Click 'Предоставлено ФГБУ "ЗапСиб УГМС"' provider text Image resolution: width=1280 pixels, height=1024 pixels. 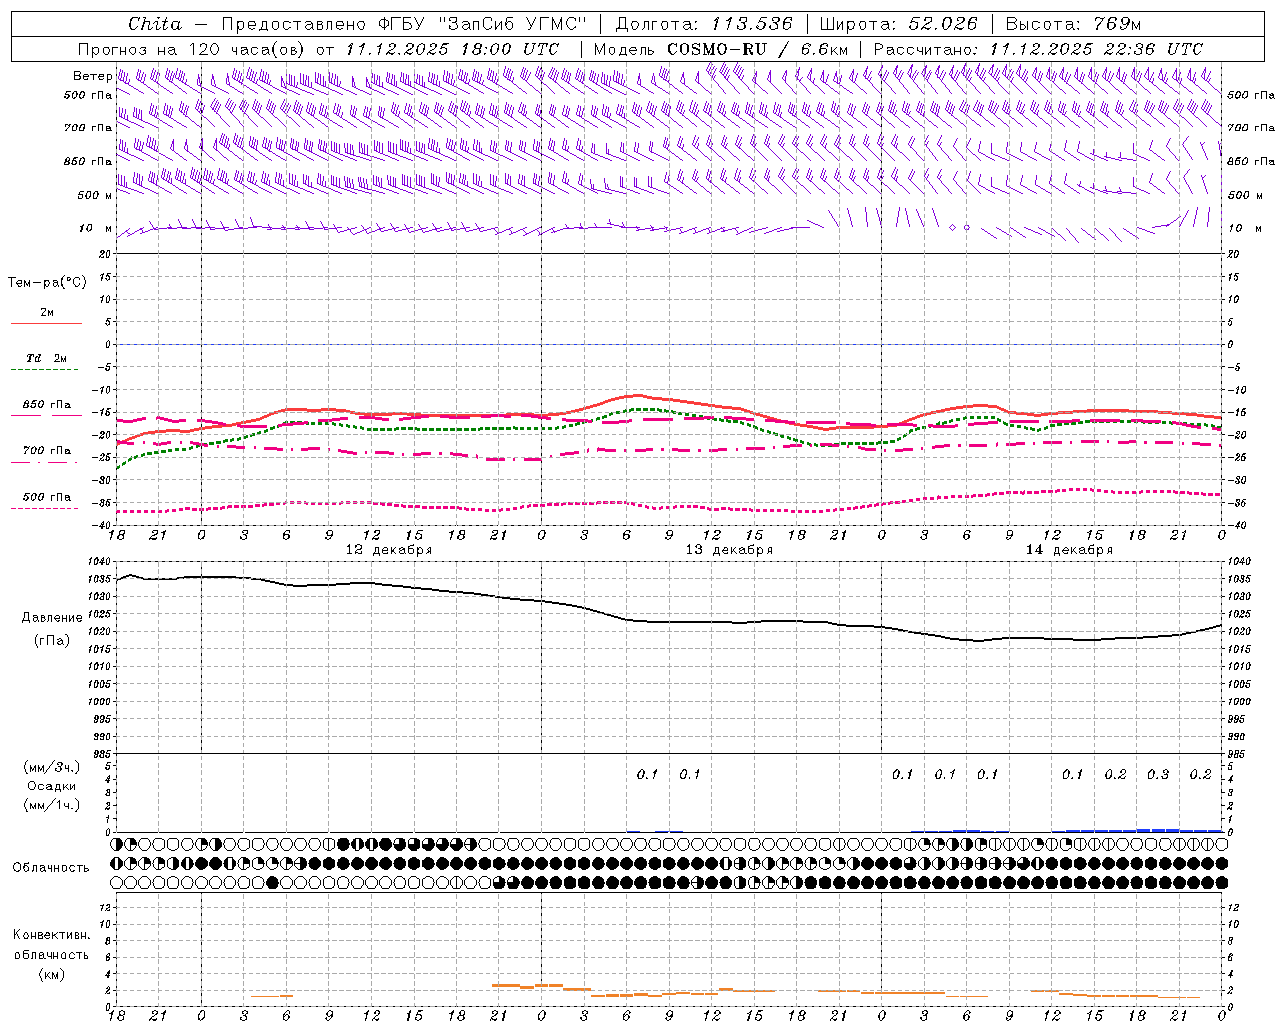tap(404, 24)
